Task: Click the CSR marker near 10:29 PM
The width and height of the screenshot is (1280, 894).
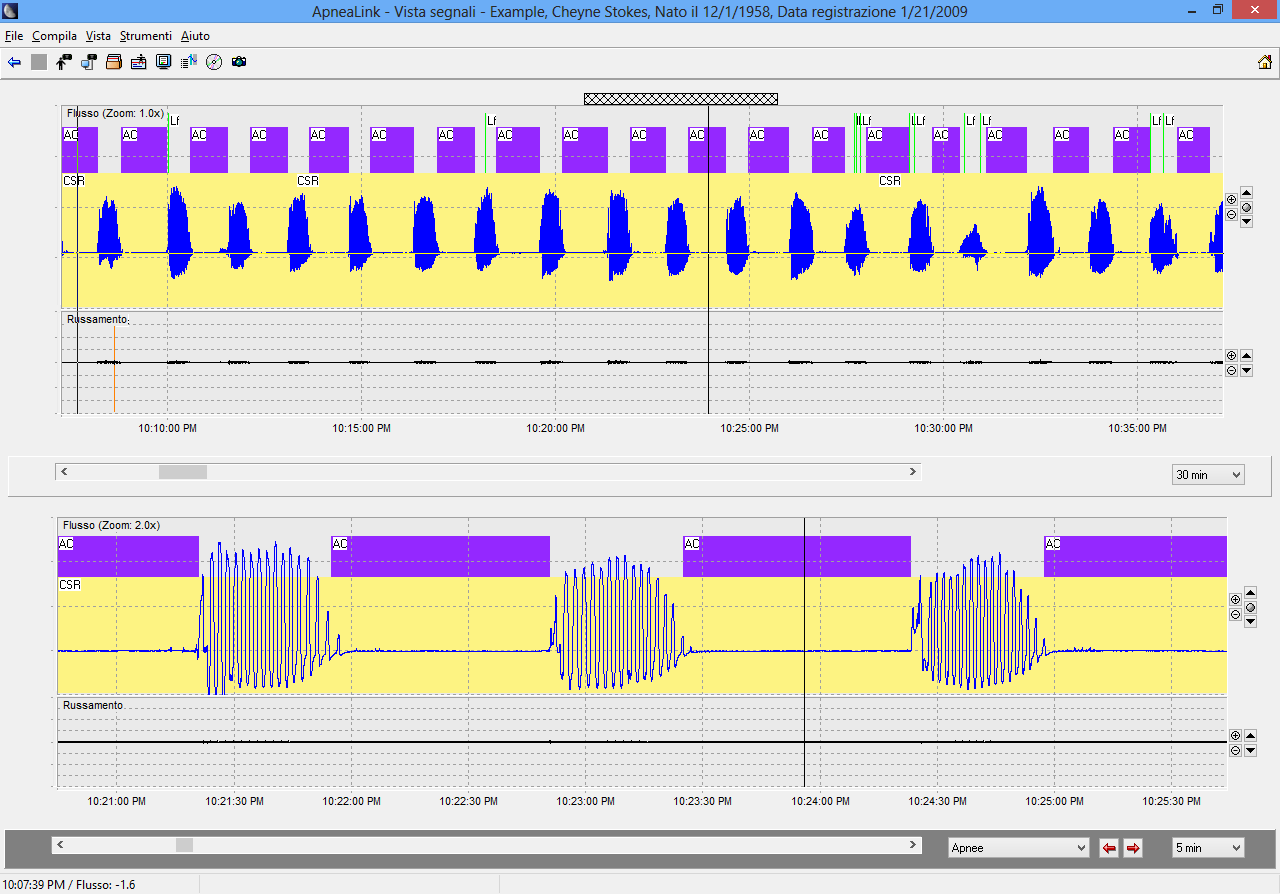Action: coord(890,181)
